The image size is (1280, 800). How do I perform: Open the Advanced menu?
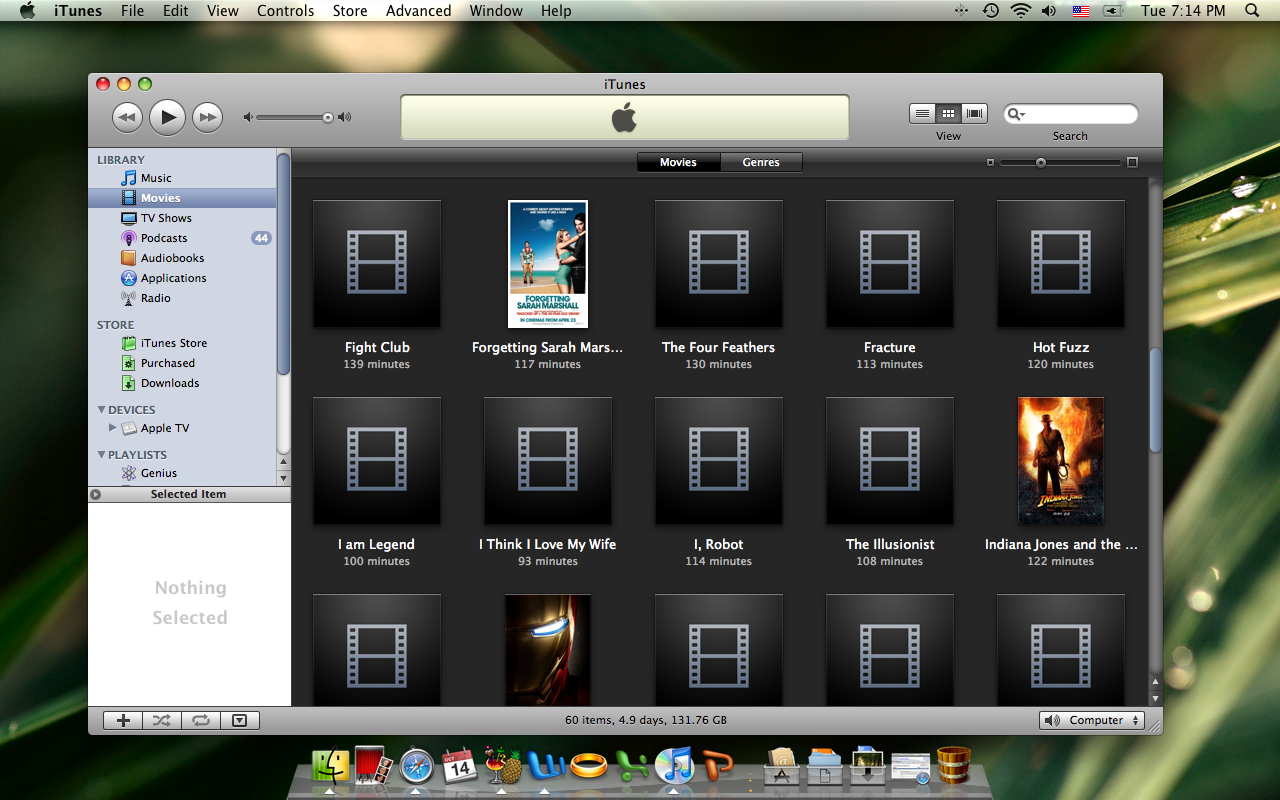(418, 11)
